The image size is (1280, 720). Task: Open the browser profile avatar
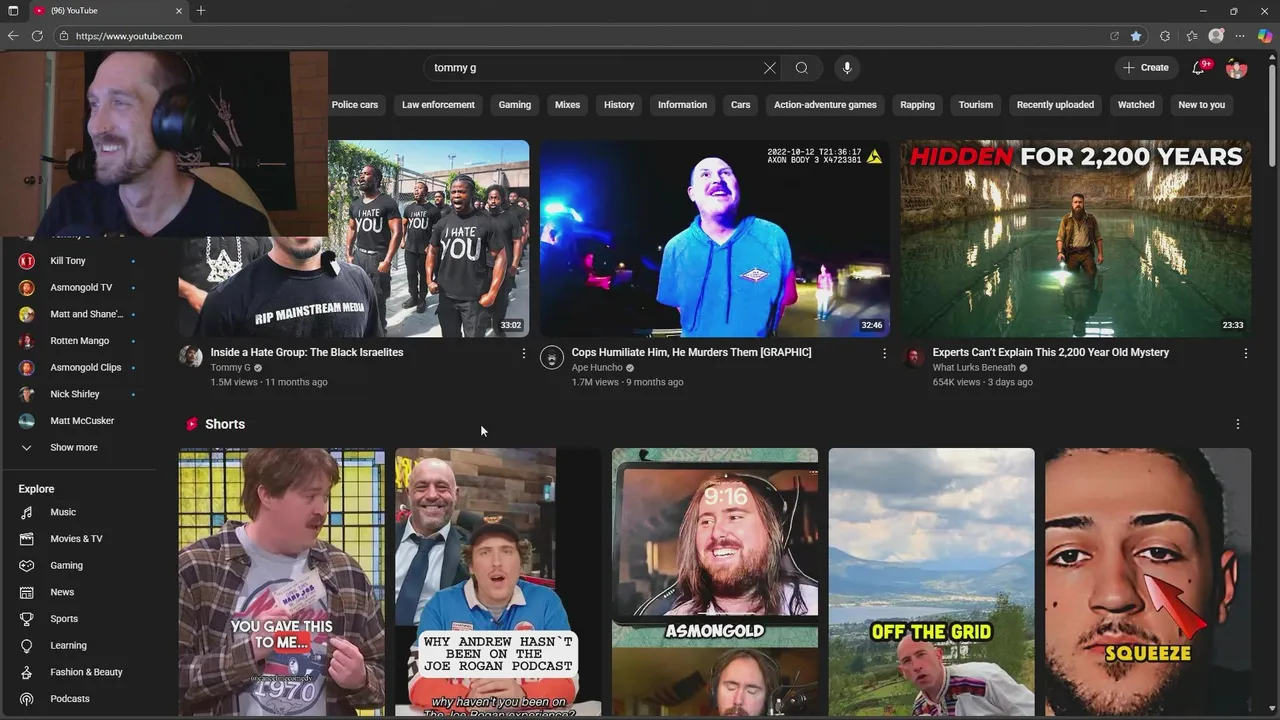[x=1216, y=36]
